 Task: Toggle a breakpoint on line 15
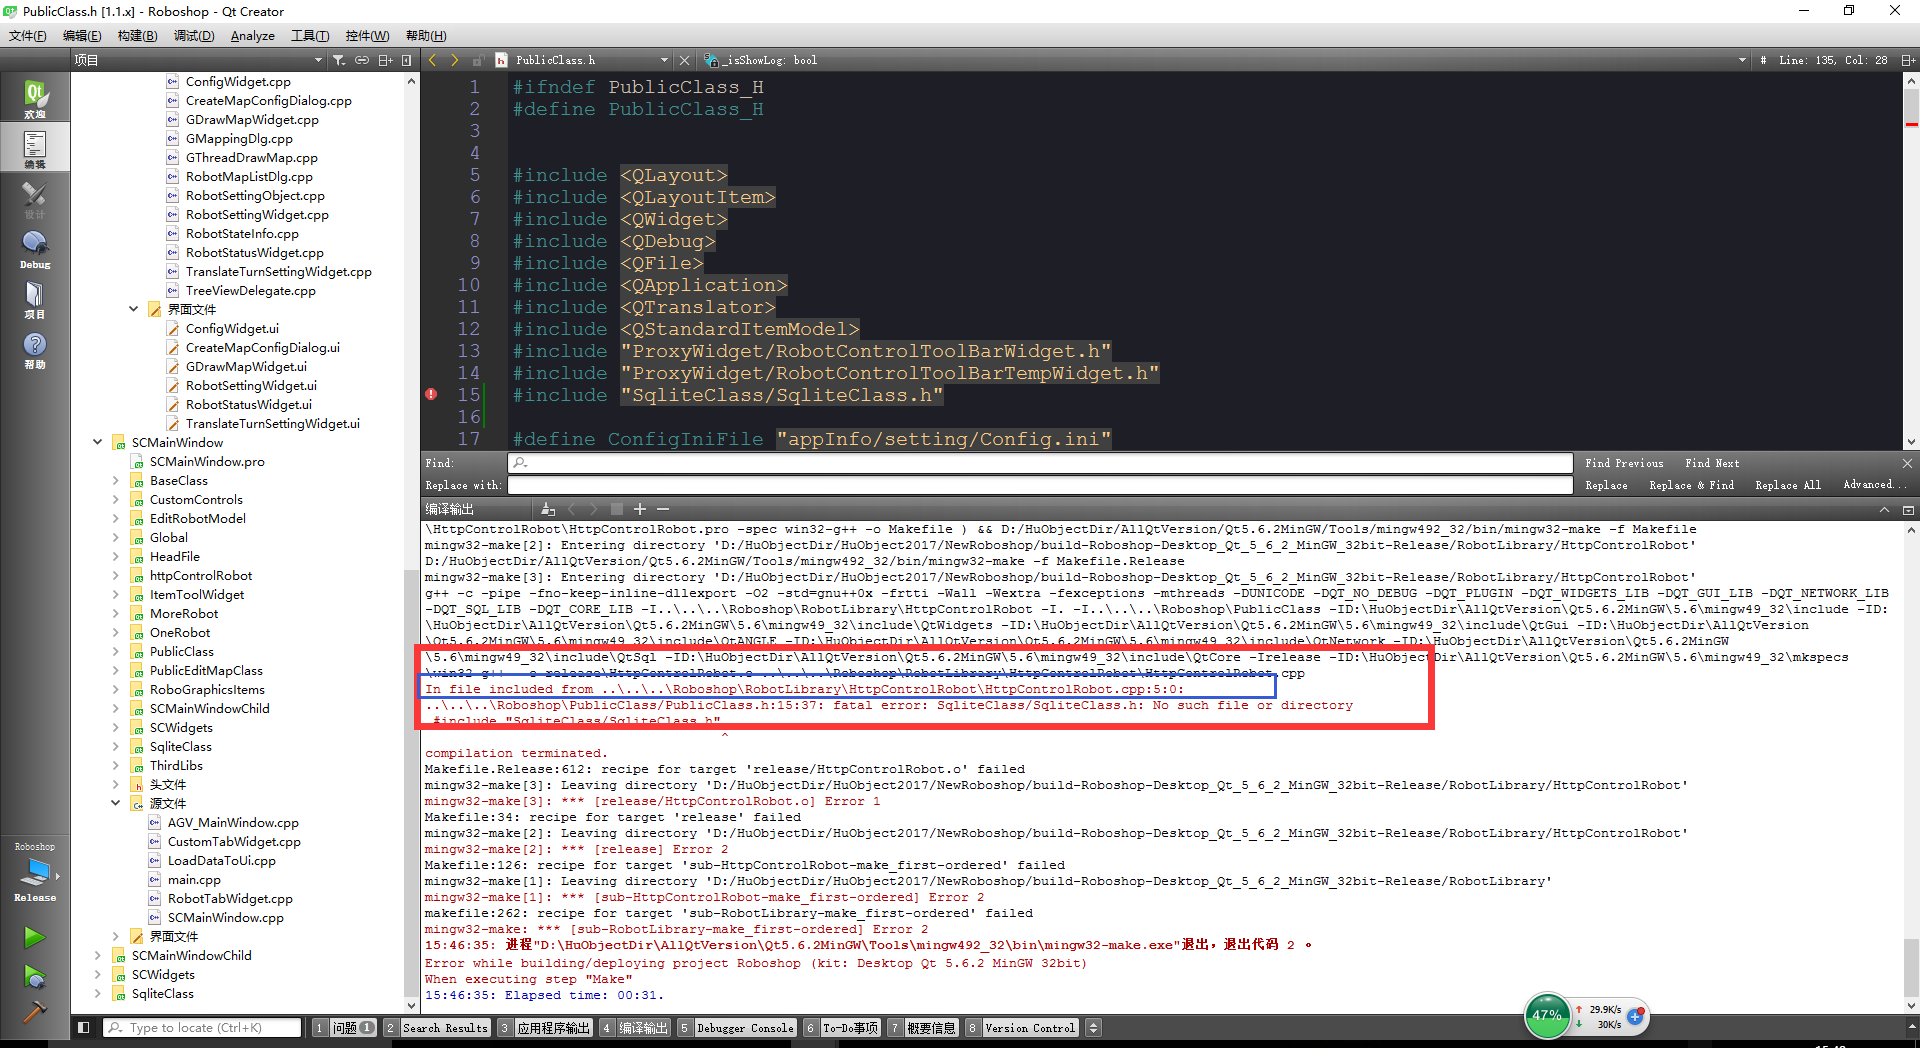pyautogui.click(x=432, y=395)
